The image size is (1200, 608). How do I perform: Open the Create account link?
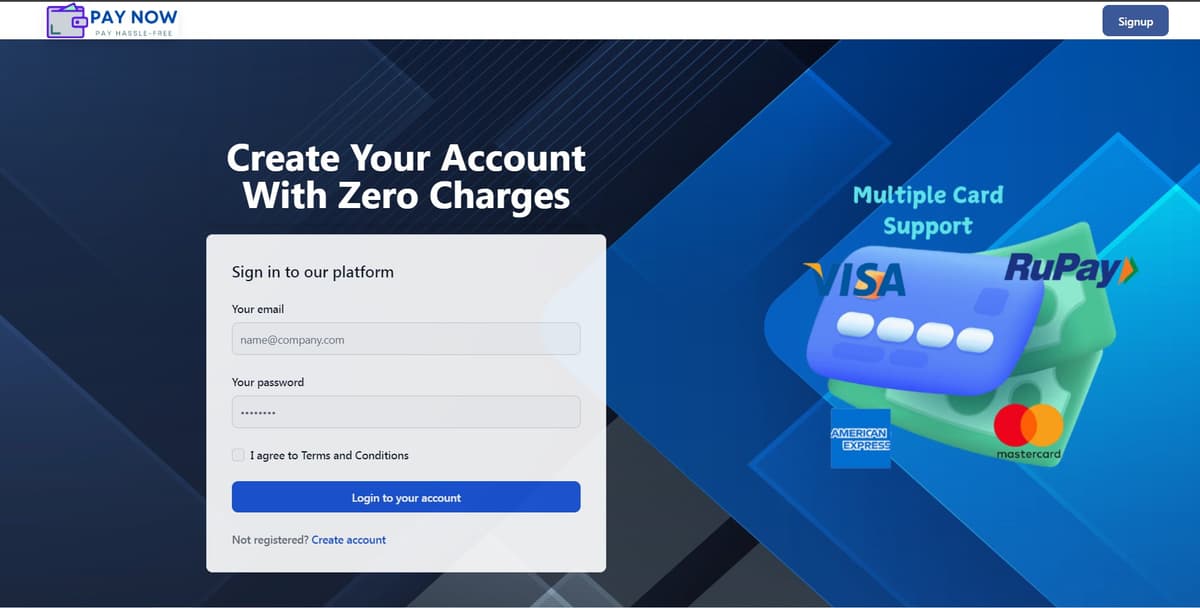tap(349, 540)
